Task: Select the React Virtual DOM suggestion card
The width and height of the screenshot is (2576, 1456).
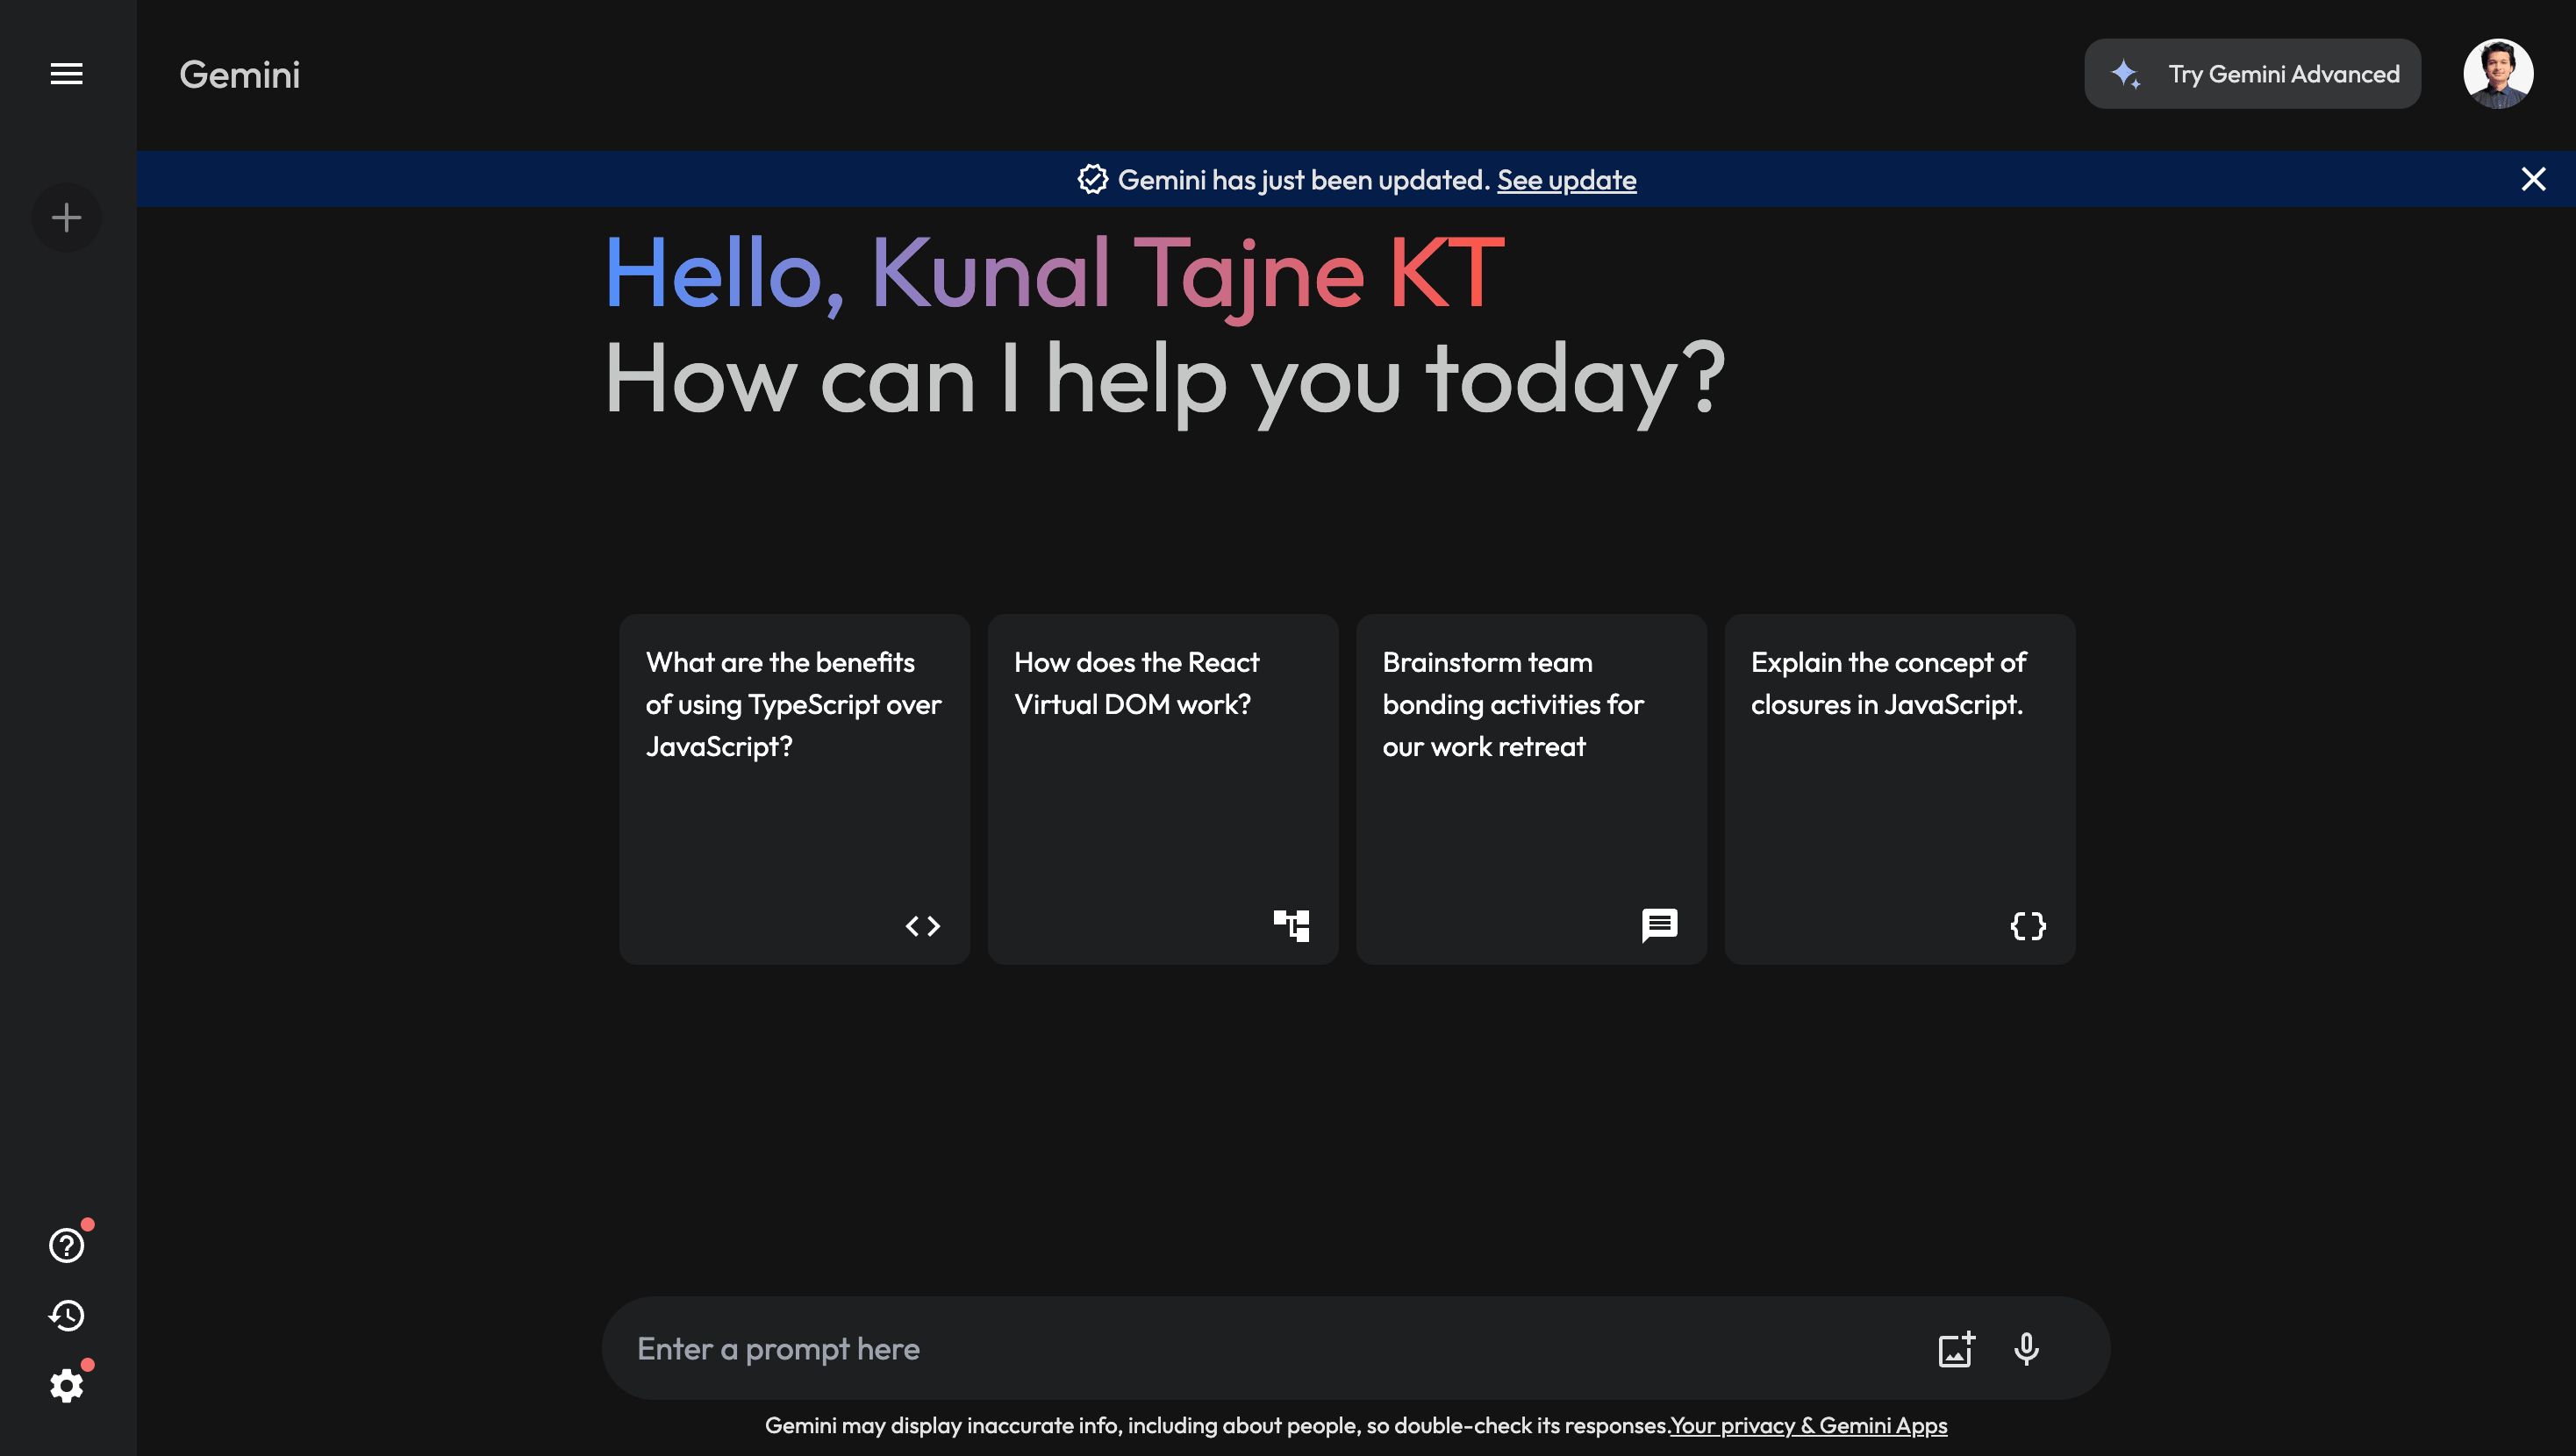Action: click(x=1162, y=789)
